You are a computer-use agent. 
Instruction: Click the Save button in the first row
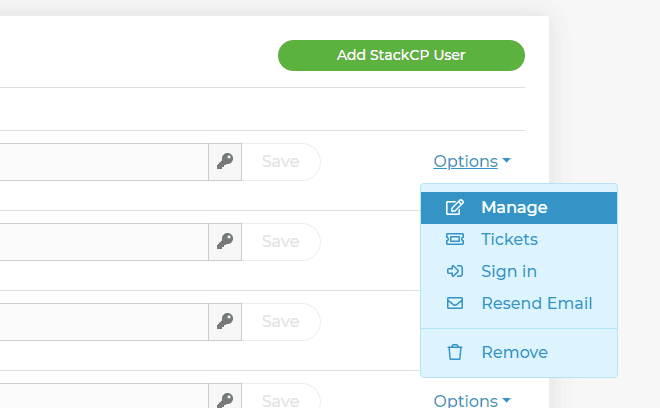click(x=281, y=162)
